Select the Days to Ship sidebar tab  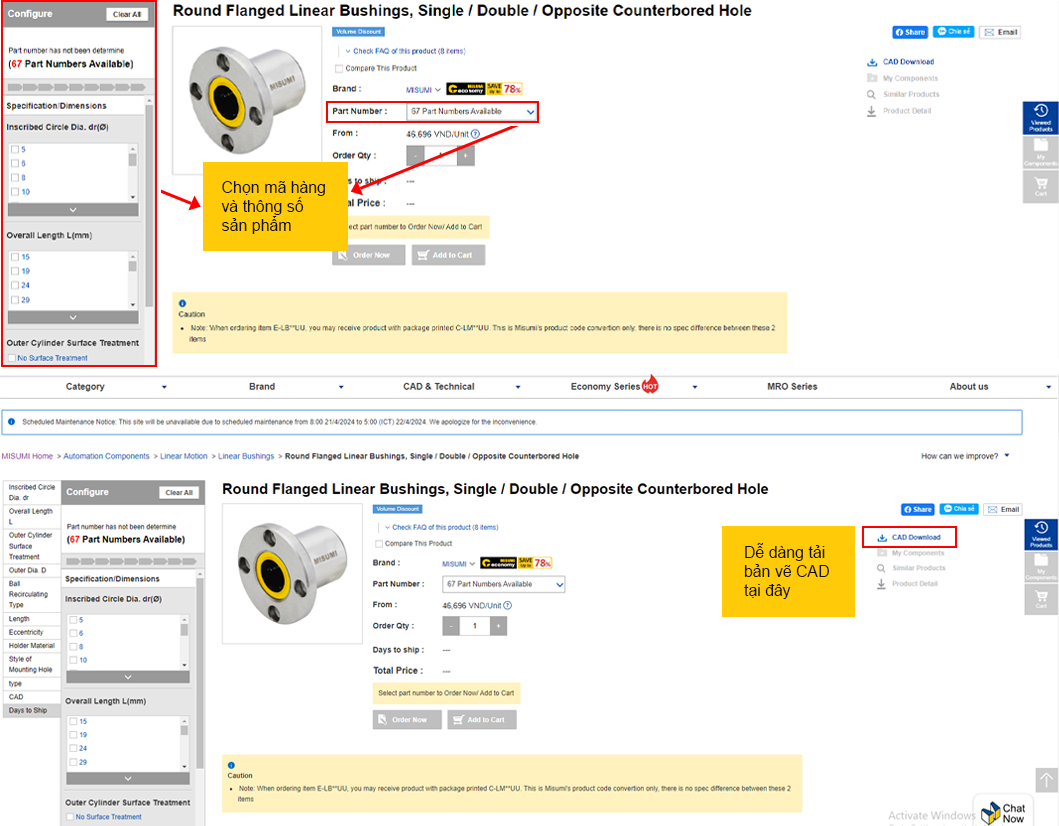tap(28, 710)
